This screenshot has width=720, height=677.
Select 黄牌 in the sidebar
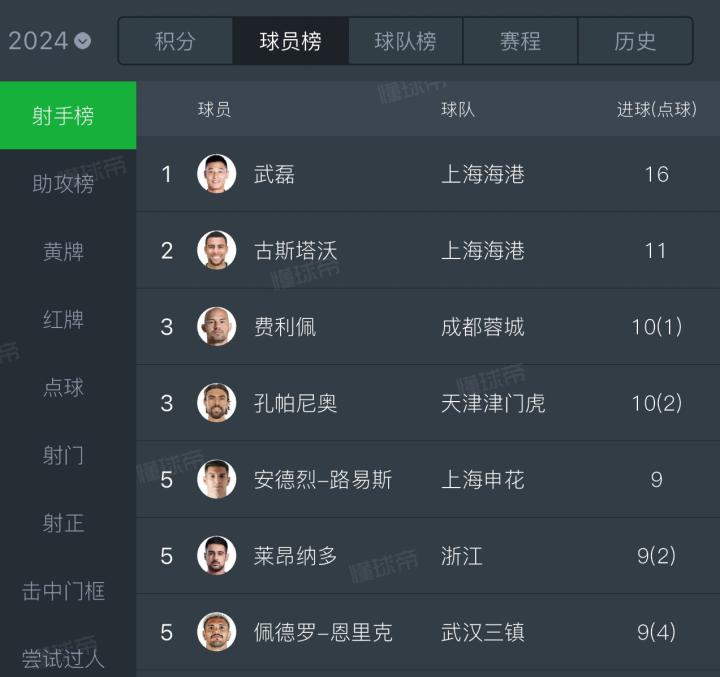tap(63, 252)
